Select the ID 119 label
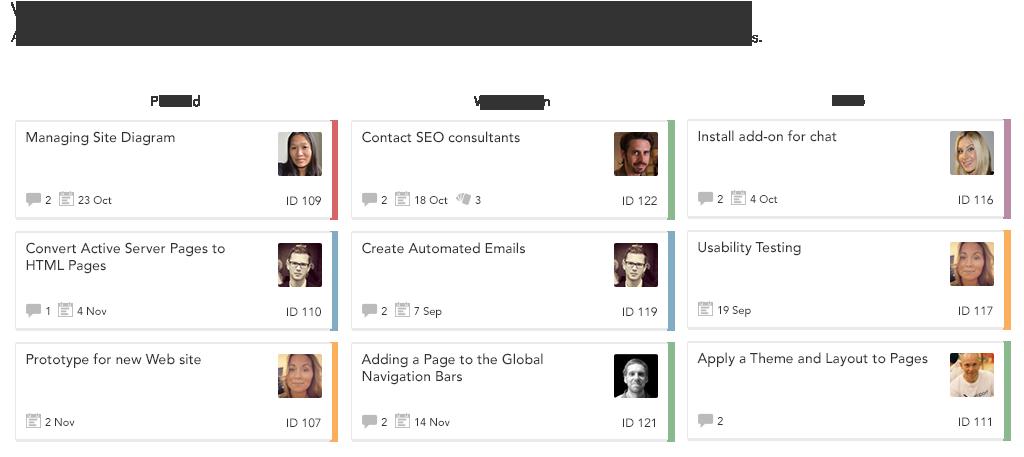The image size is (1024, 457). pyautogui.click(x=639, y=312)
